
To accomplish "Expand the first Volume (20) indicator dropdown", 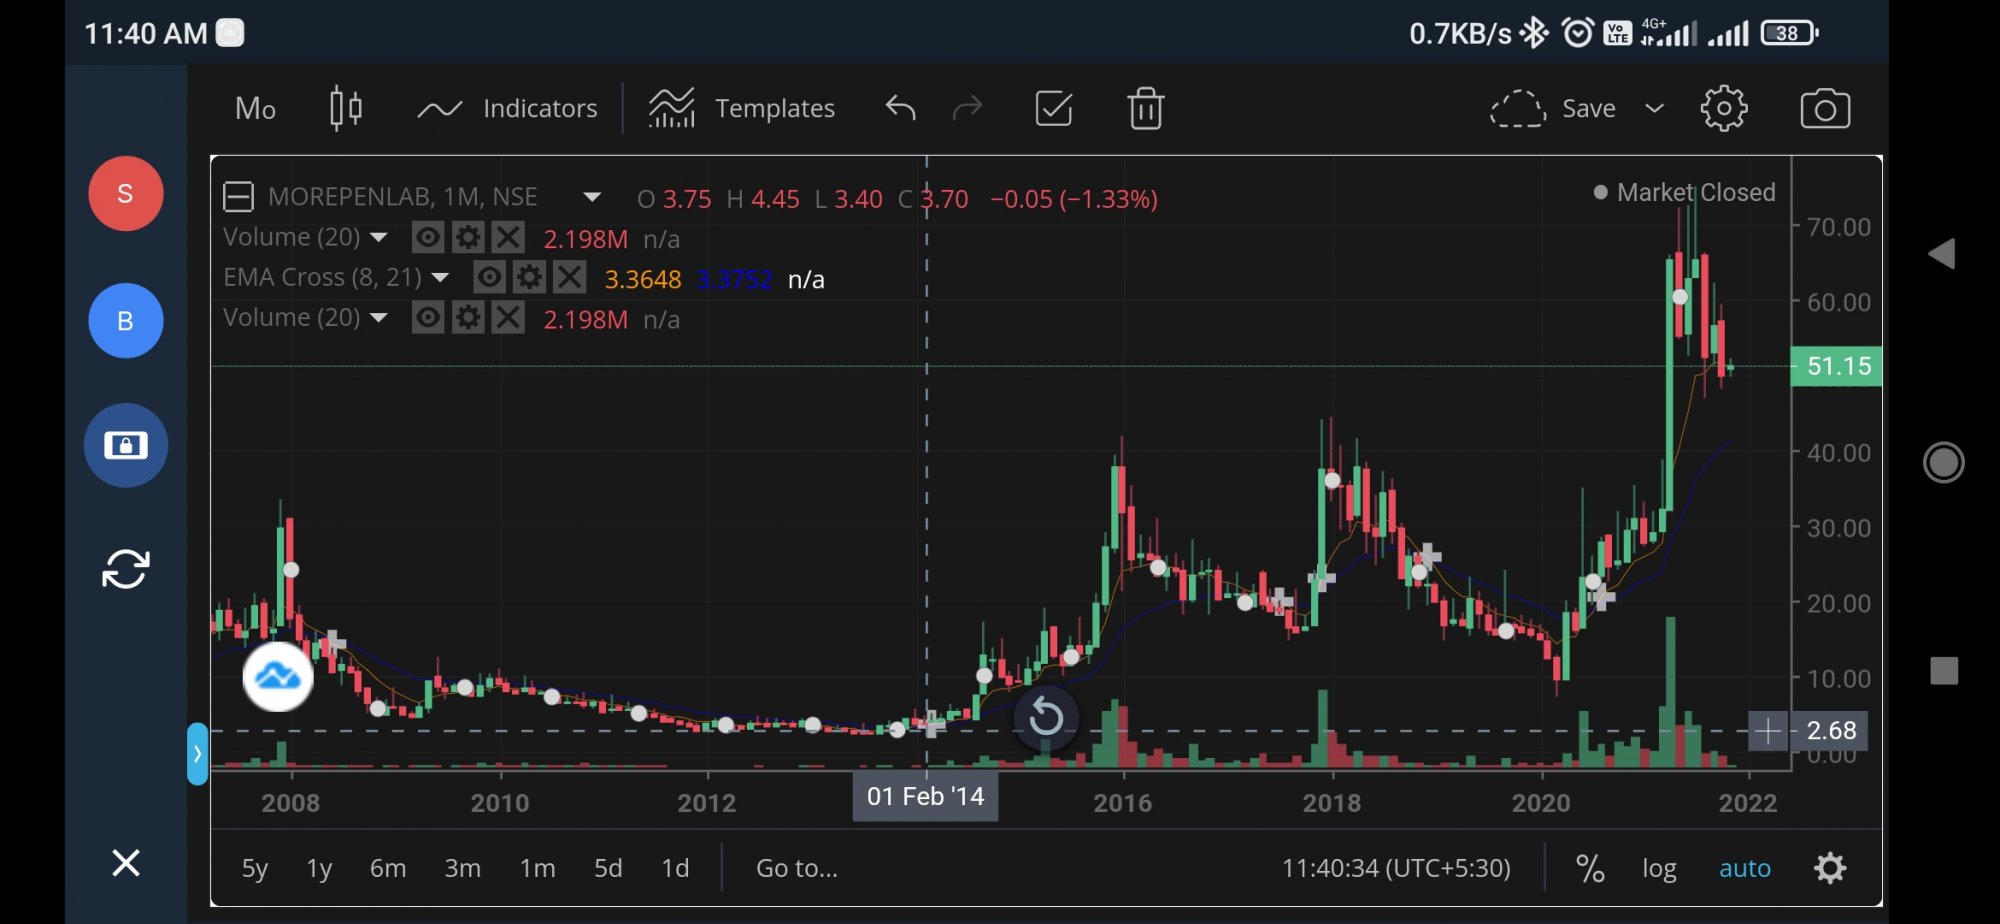I will [x=378, y=238].
